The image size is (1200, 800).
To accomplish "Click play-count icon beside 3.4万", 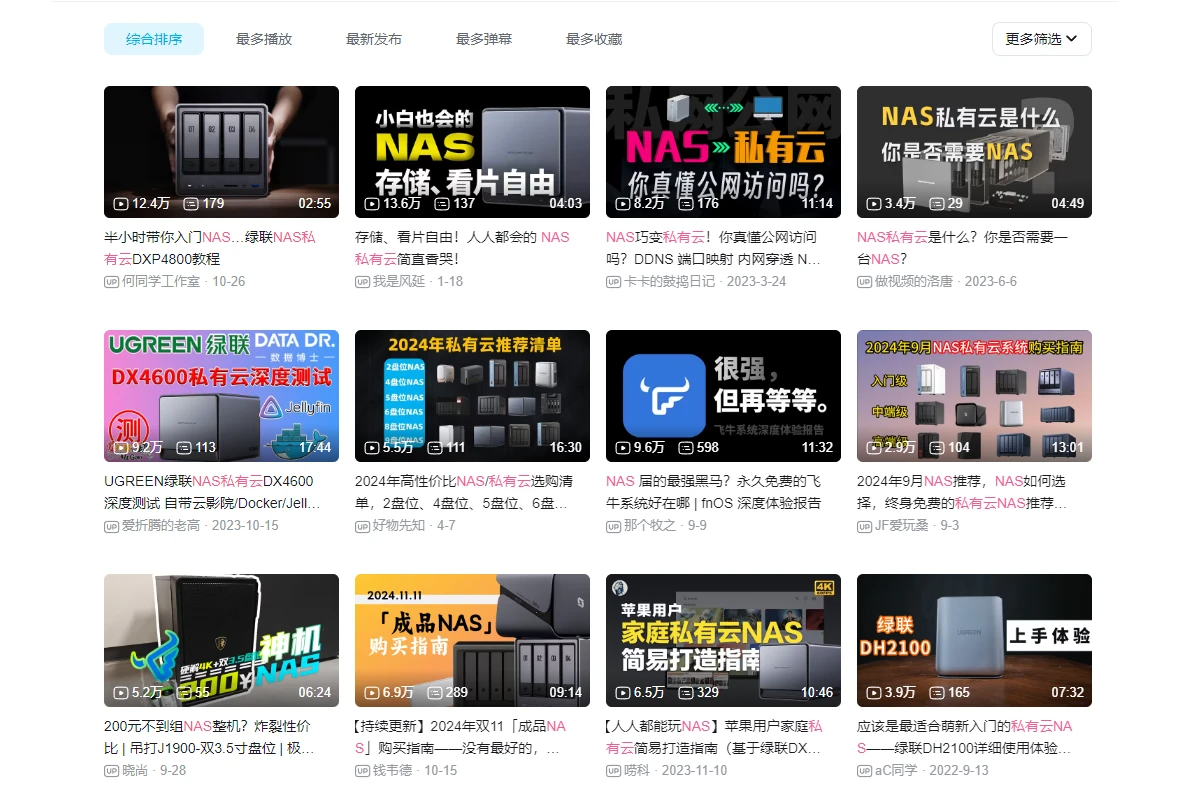I will point(874,203).
